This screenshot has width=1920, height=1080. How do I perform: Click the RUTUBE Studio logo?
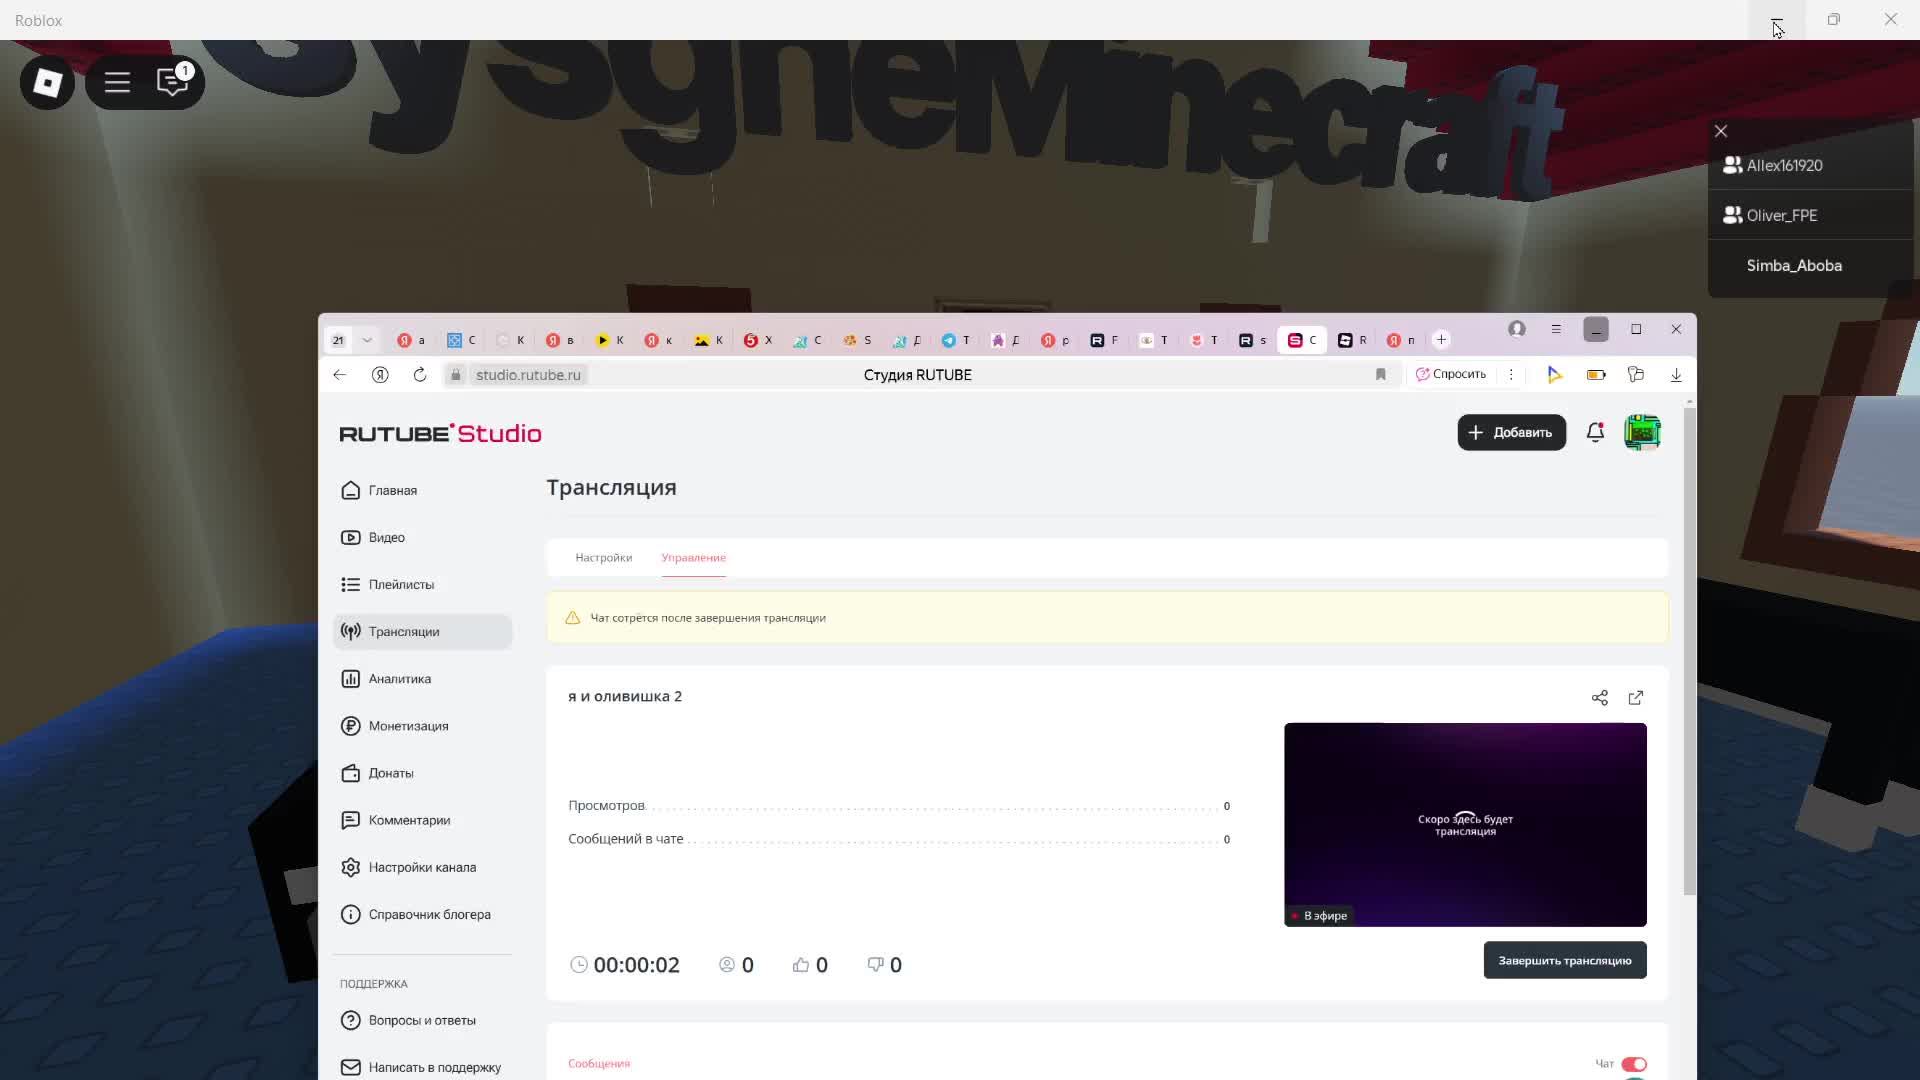(440, 433)
